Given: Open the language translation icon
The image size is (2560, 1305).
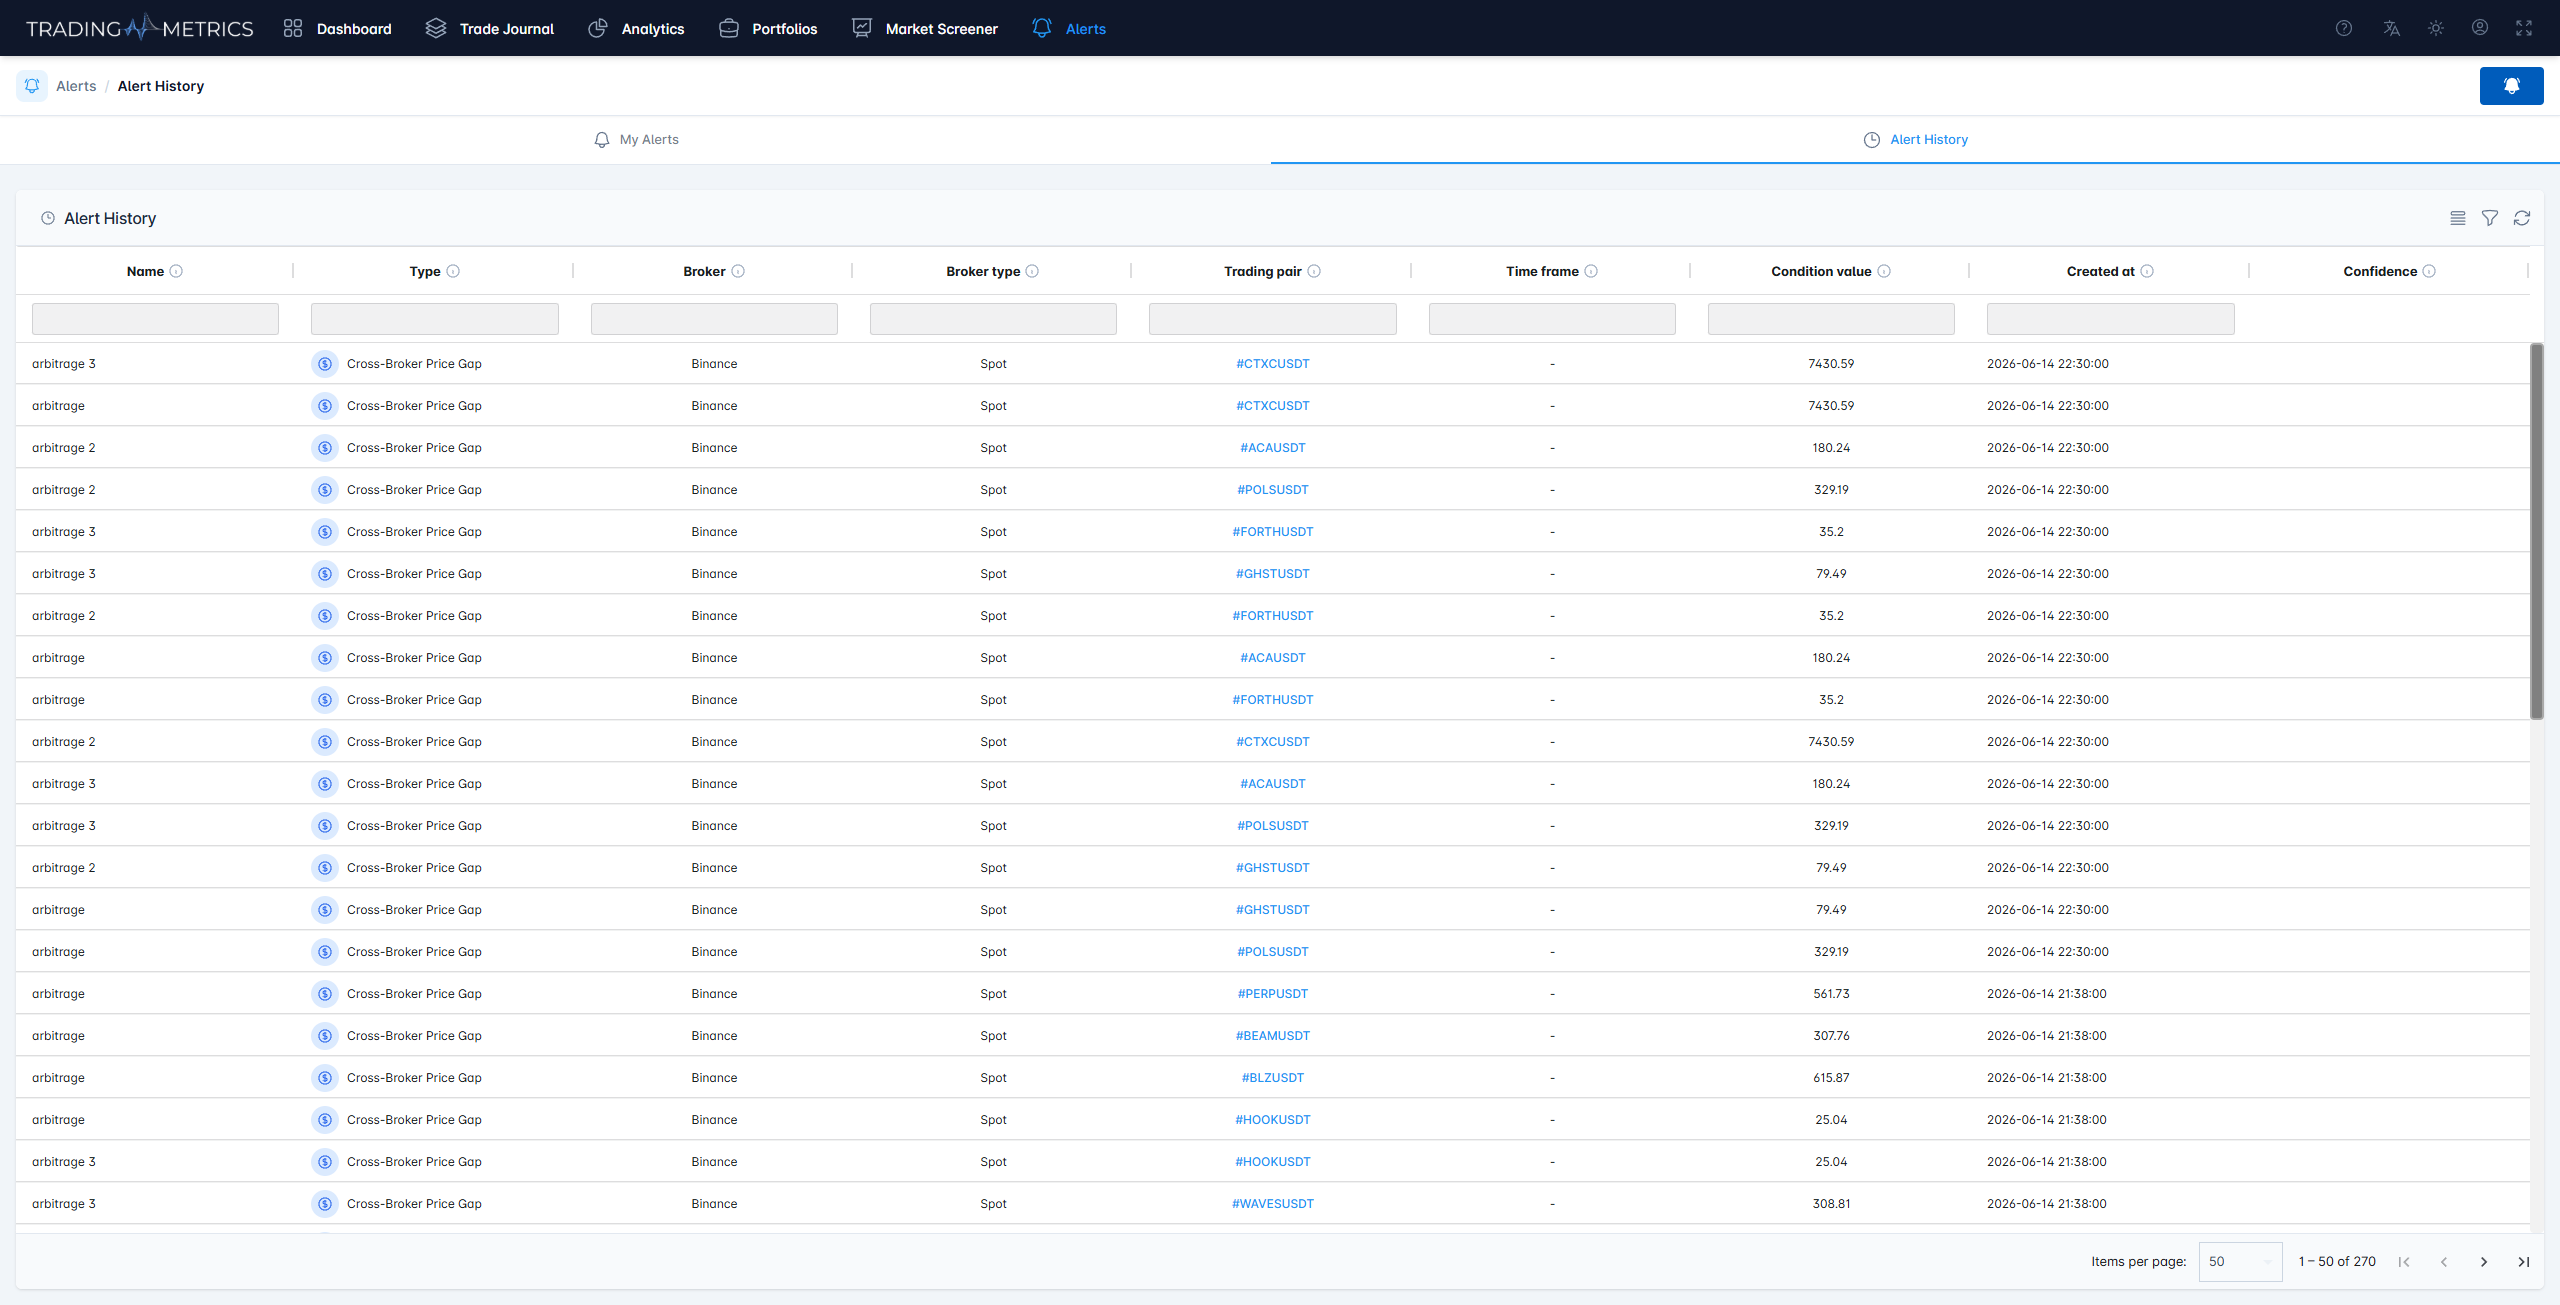Looking at the screenshot, I should [2391, 28].
